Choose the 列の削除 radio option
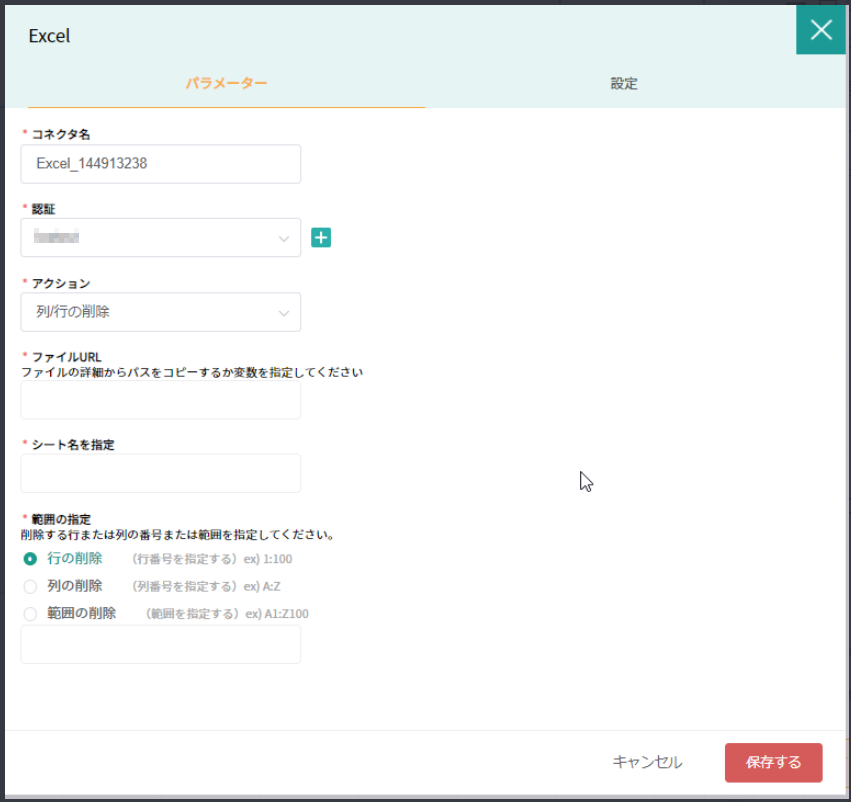851x802 pixels. 30,587
